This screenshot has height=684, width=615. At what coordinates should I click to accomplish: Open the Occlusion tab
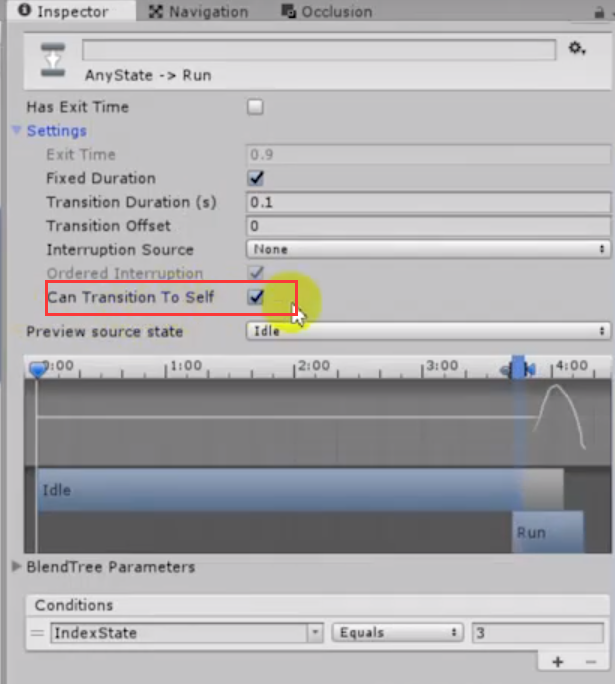click(x=327, y=12)
